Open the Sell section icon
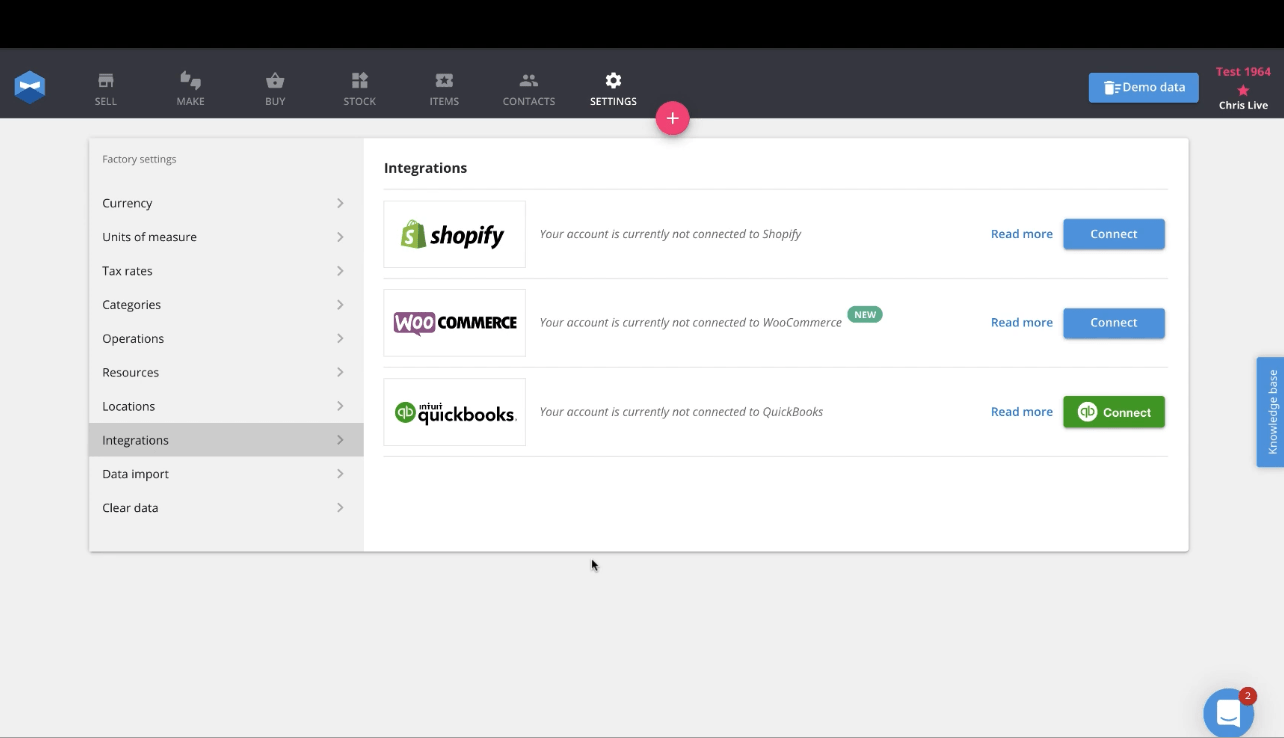 tap(105, 81)
